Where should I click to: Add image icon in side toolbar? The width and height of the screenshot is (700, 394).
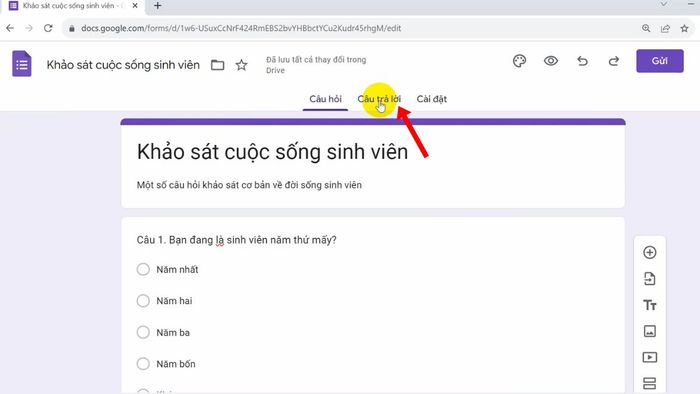click(x=650, y=331)
